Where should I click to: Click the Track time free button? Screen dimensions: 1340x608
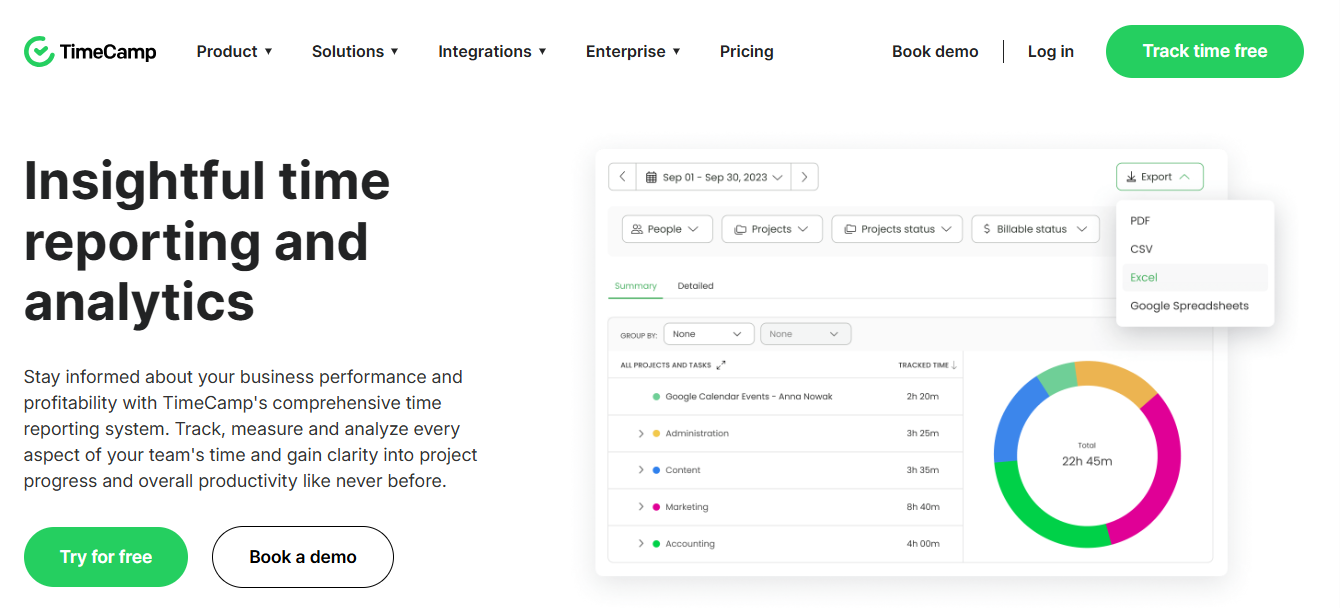1205,51
